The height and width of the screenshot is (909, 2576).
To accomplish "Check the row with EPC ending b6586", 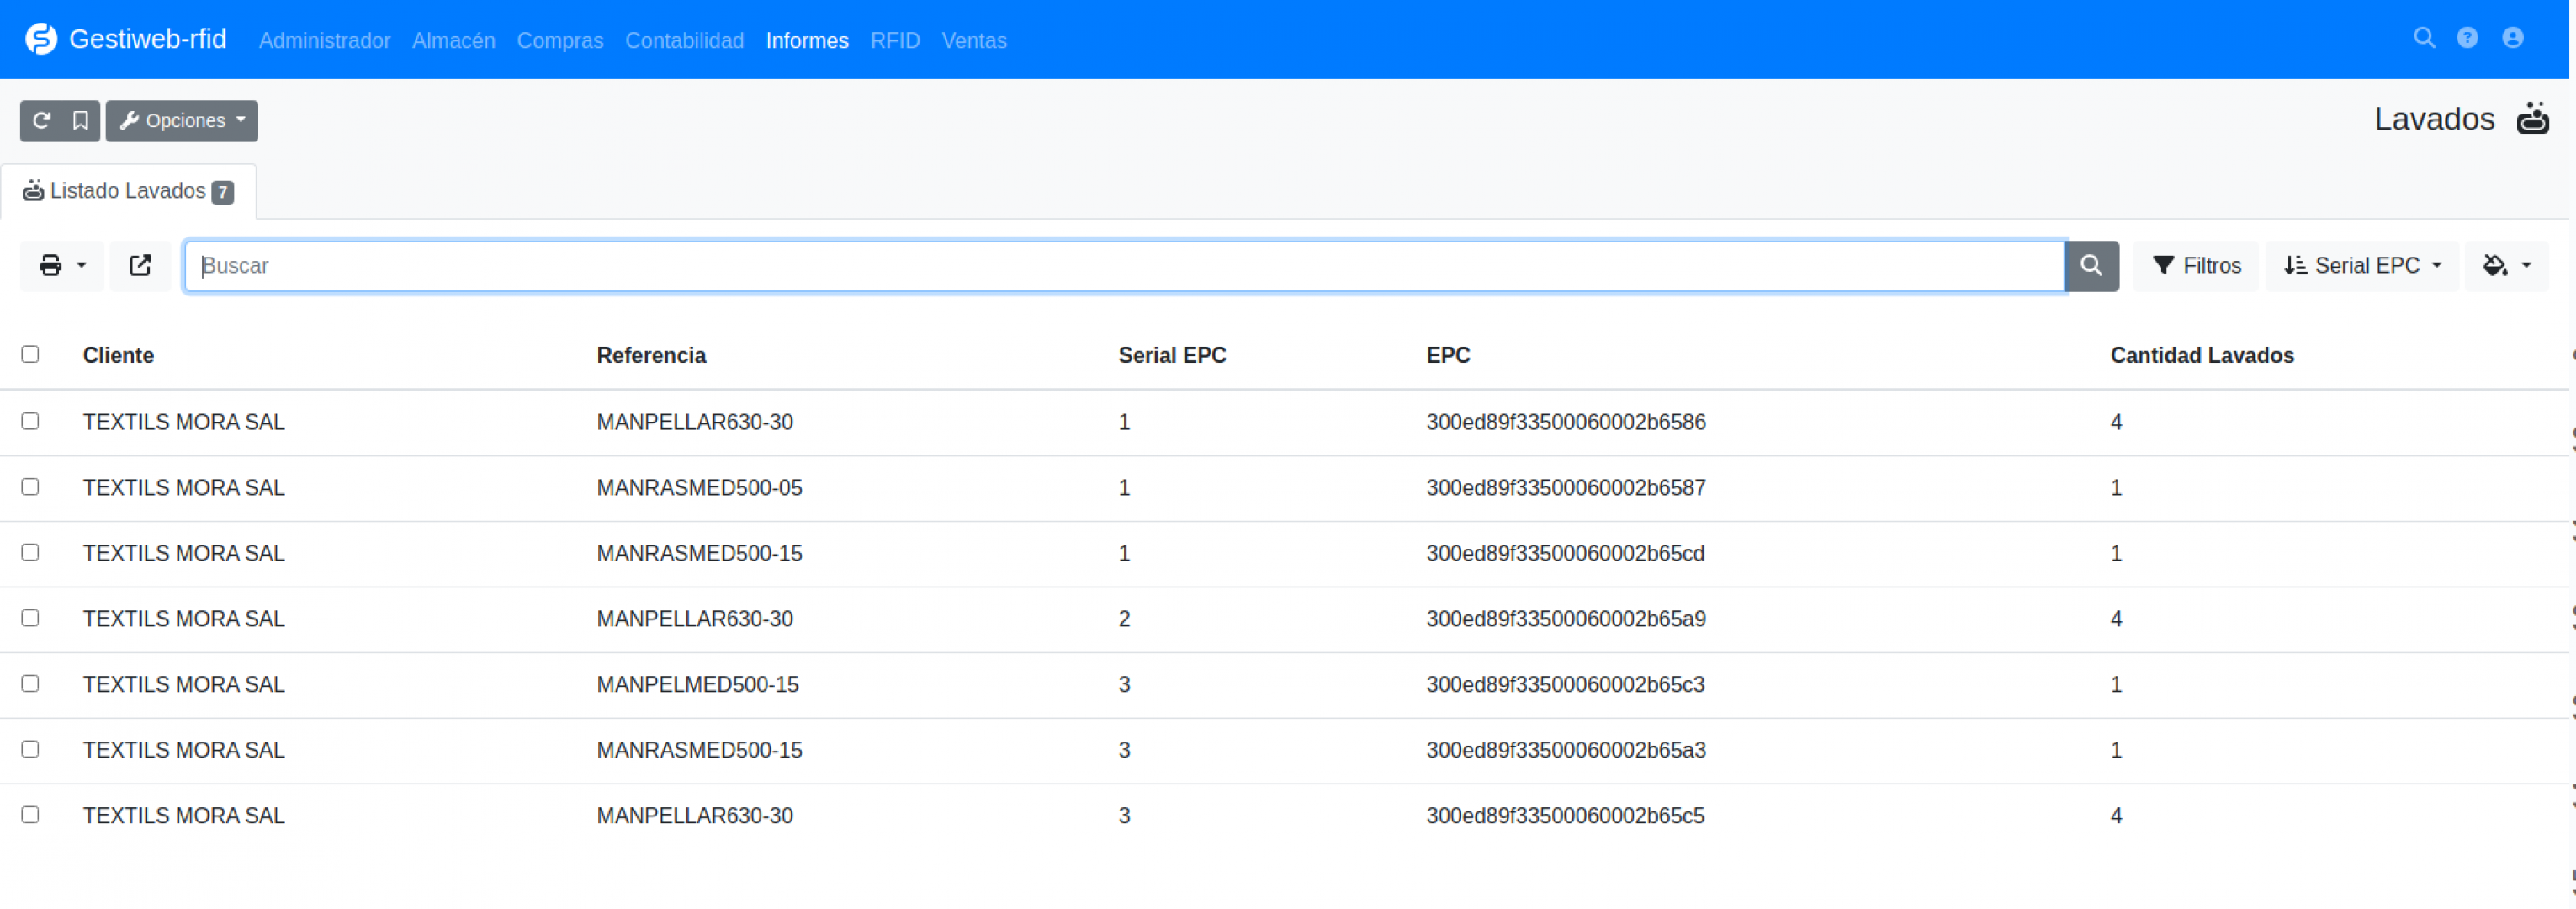I will [30, 421].
